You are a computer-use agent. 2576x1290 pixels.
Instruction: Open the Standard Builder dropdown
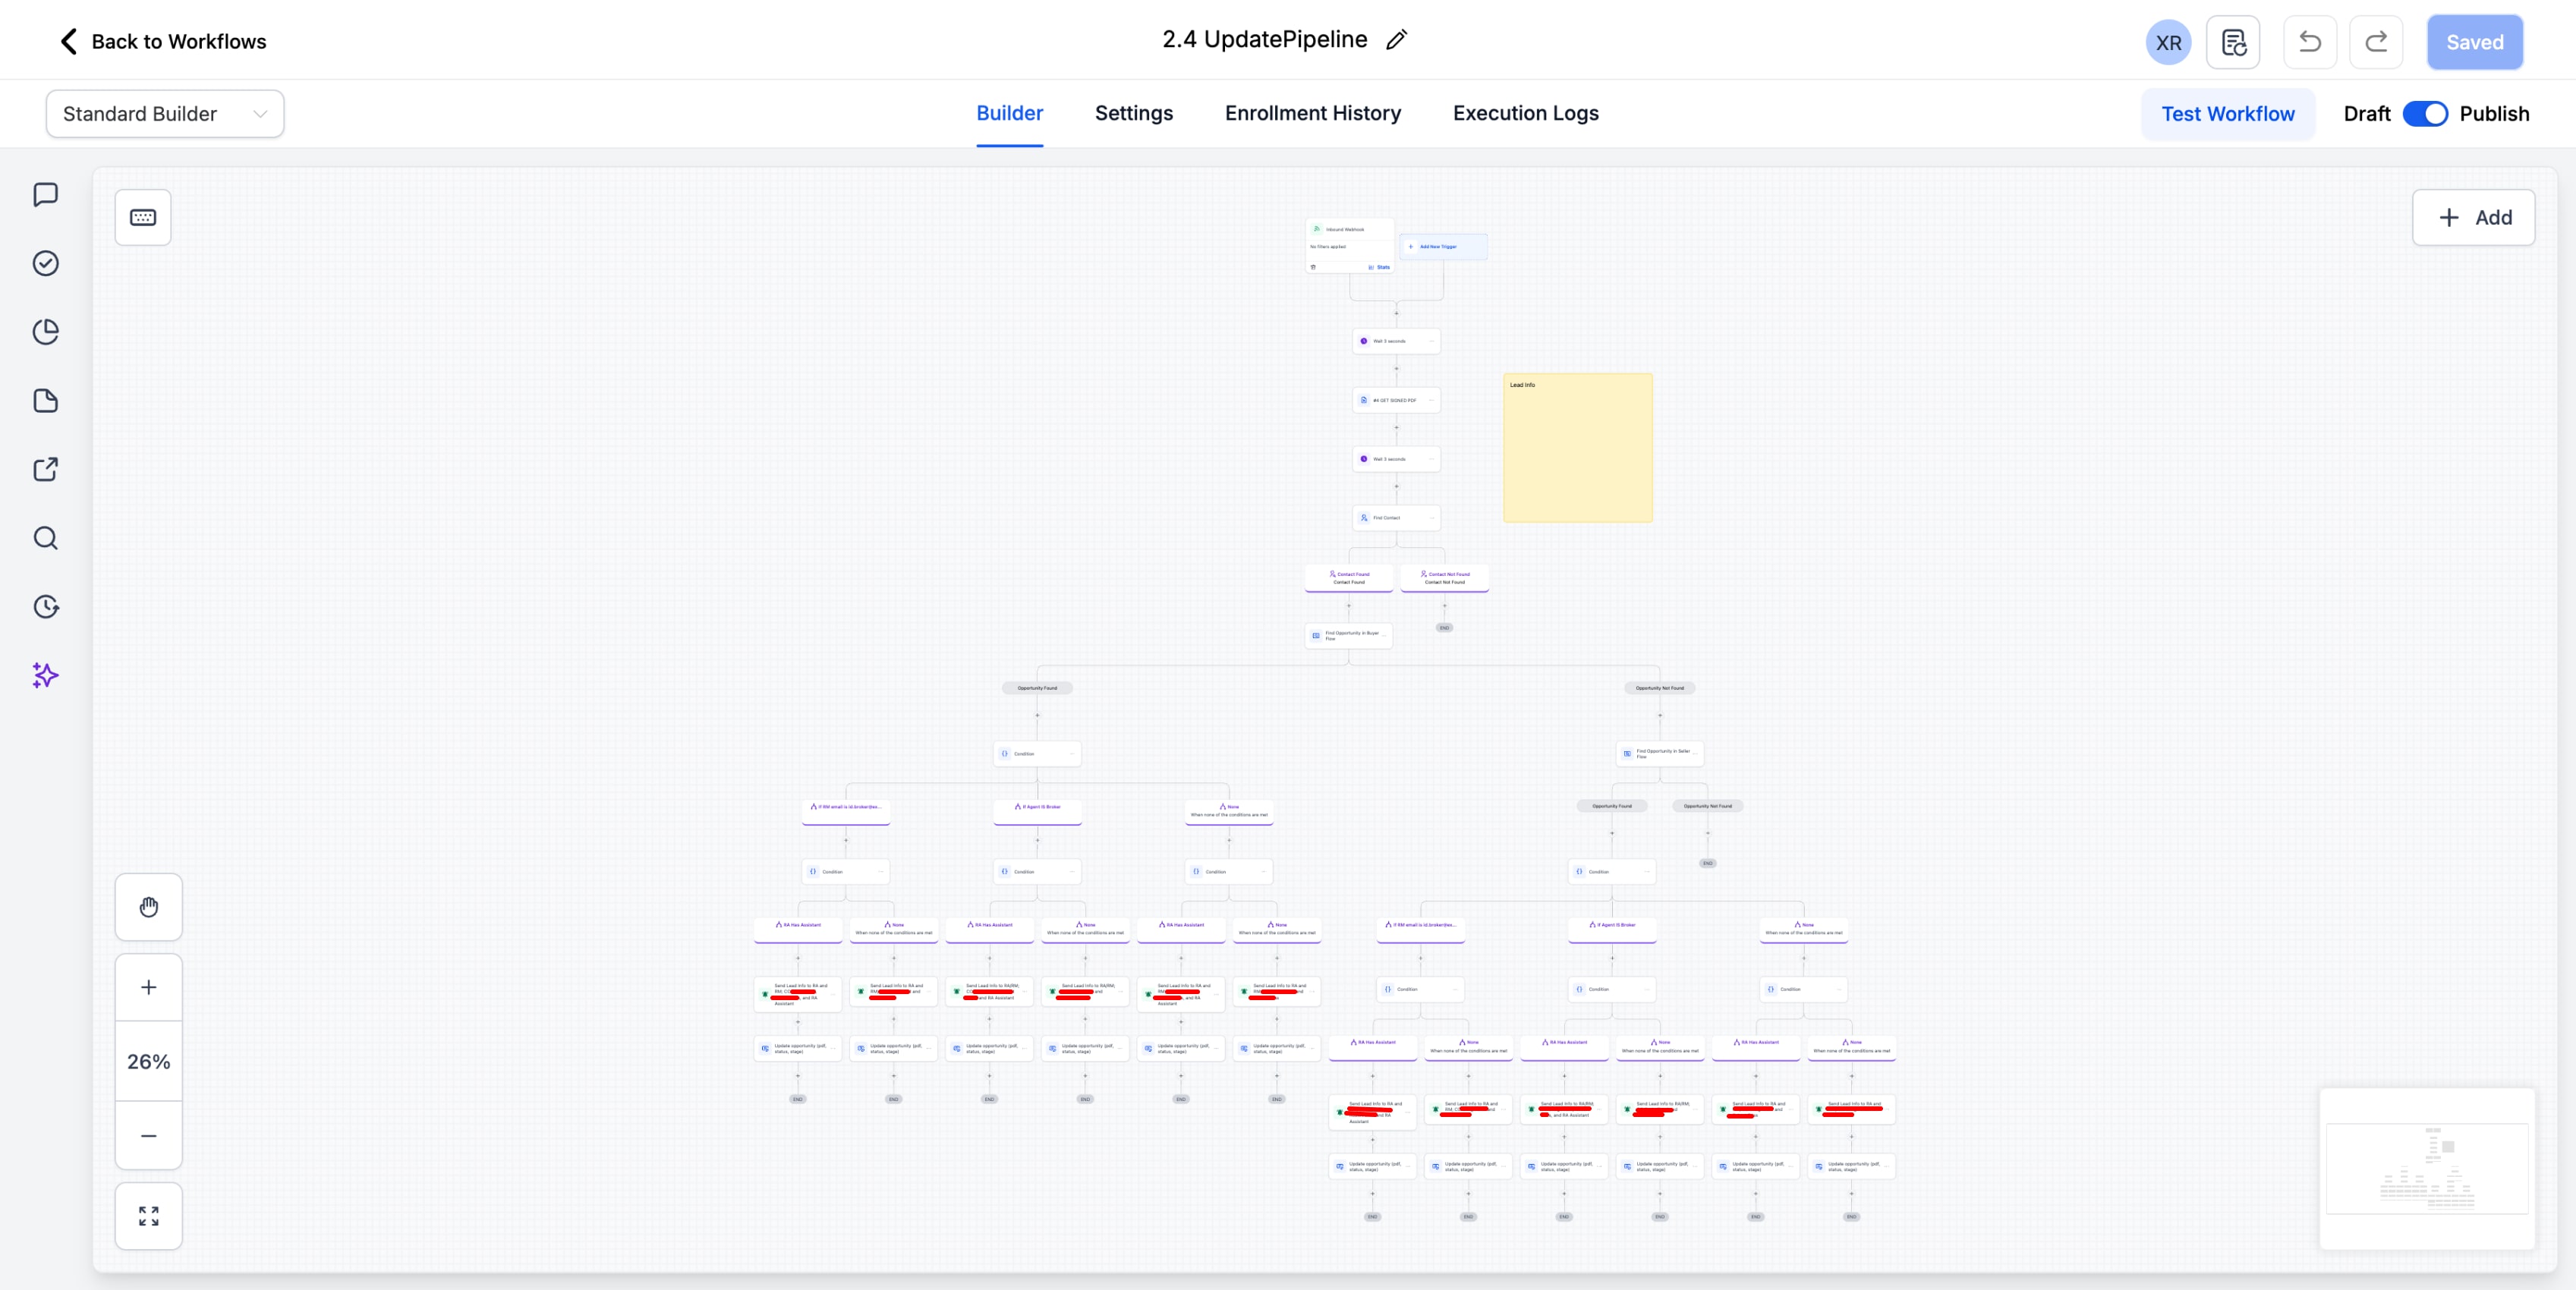(165, 114)
